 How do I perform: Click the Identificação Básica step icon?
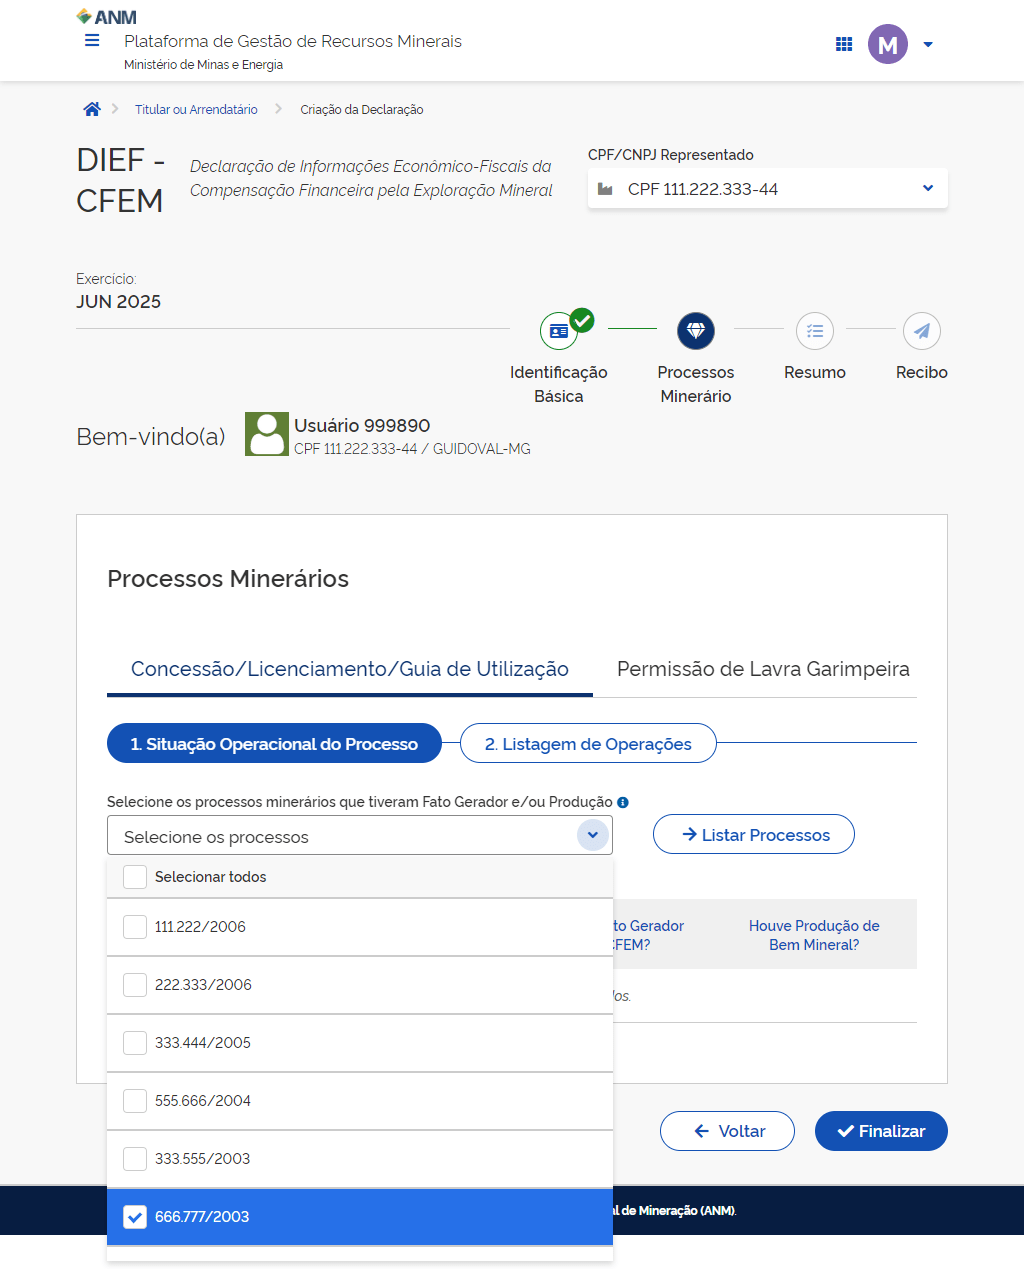click(x=559, y=331)
